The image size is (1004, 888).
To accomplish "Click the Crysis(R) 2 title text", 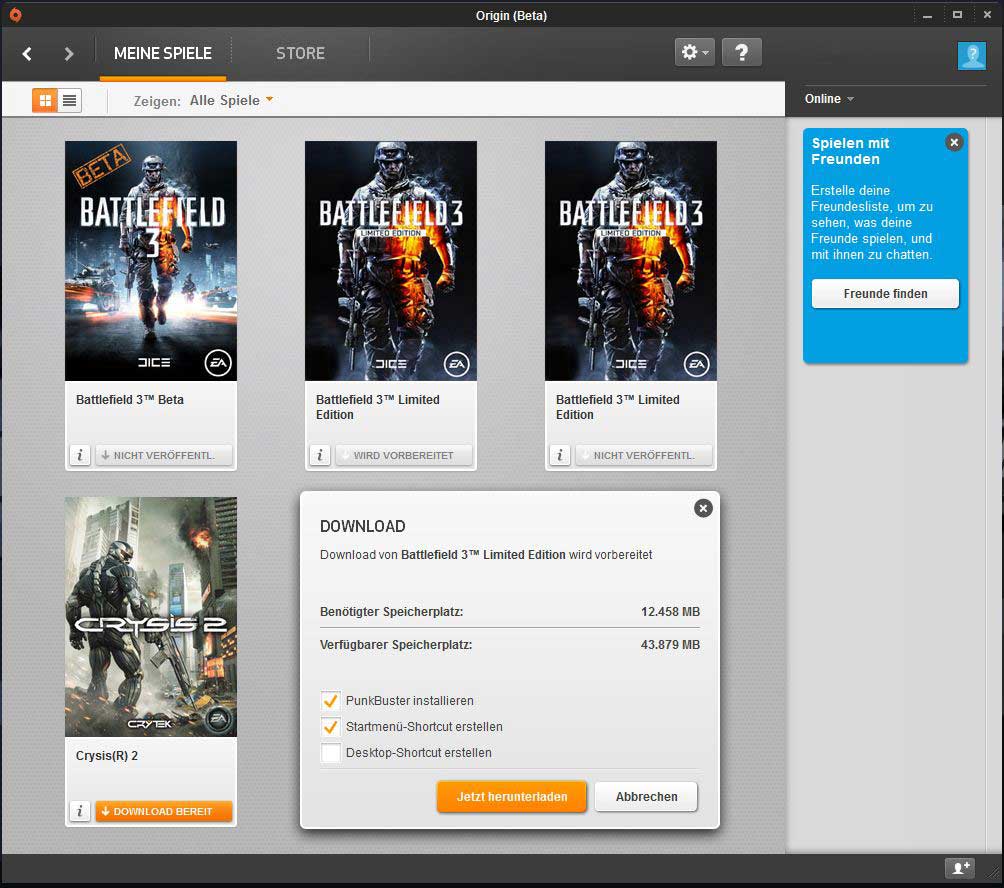I will pos(107,755).
